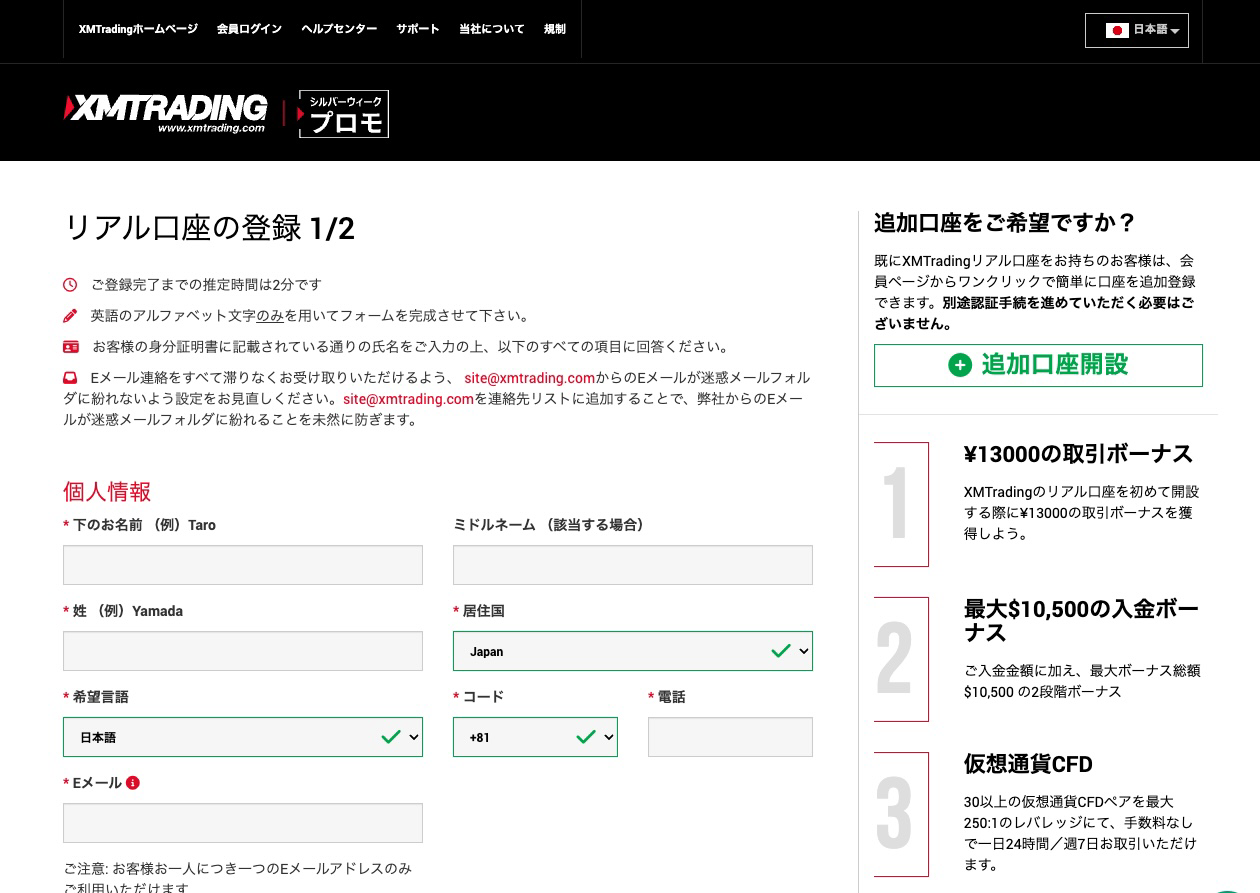Open the 会員ログイン menu item
Image resolution: width=1260 pixels, height=893 pixels.
(249, 29)
